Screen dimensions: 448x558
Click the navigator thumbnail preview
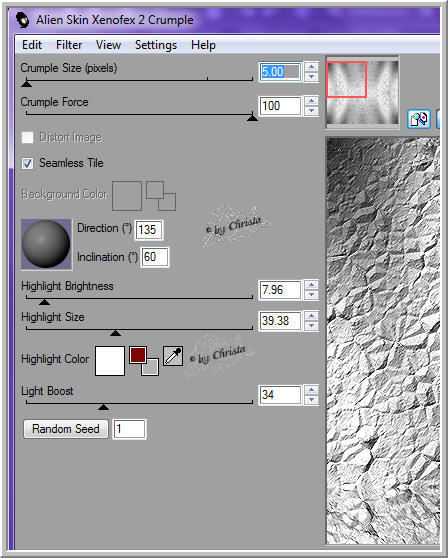[x=362, y=92]
